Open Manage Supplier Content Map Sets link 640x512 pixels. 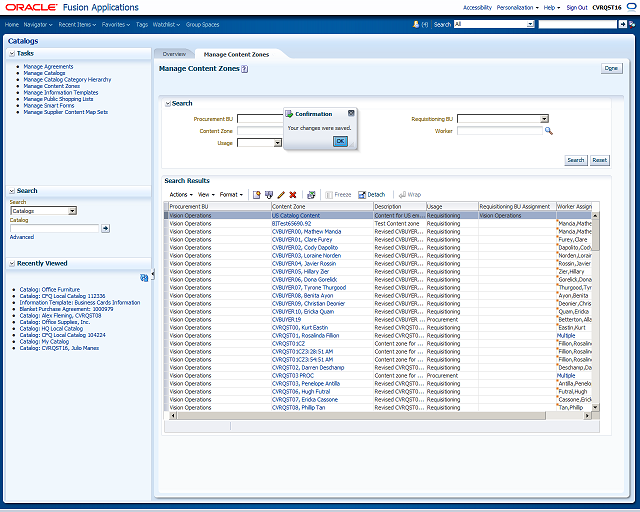click(66, 112)
